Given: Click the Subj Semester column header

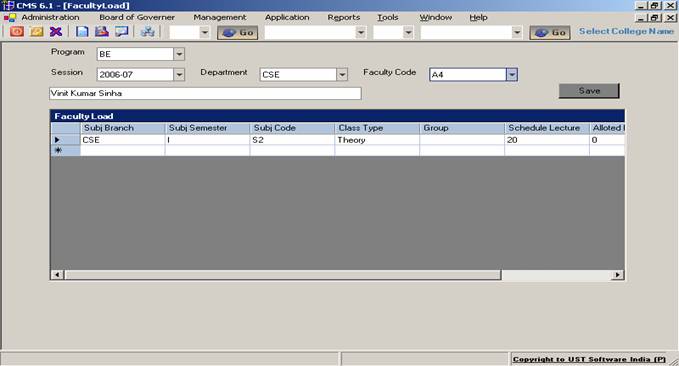Looking at the screenshot, I should [207, 128].
